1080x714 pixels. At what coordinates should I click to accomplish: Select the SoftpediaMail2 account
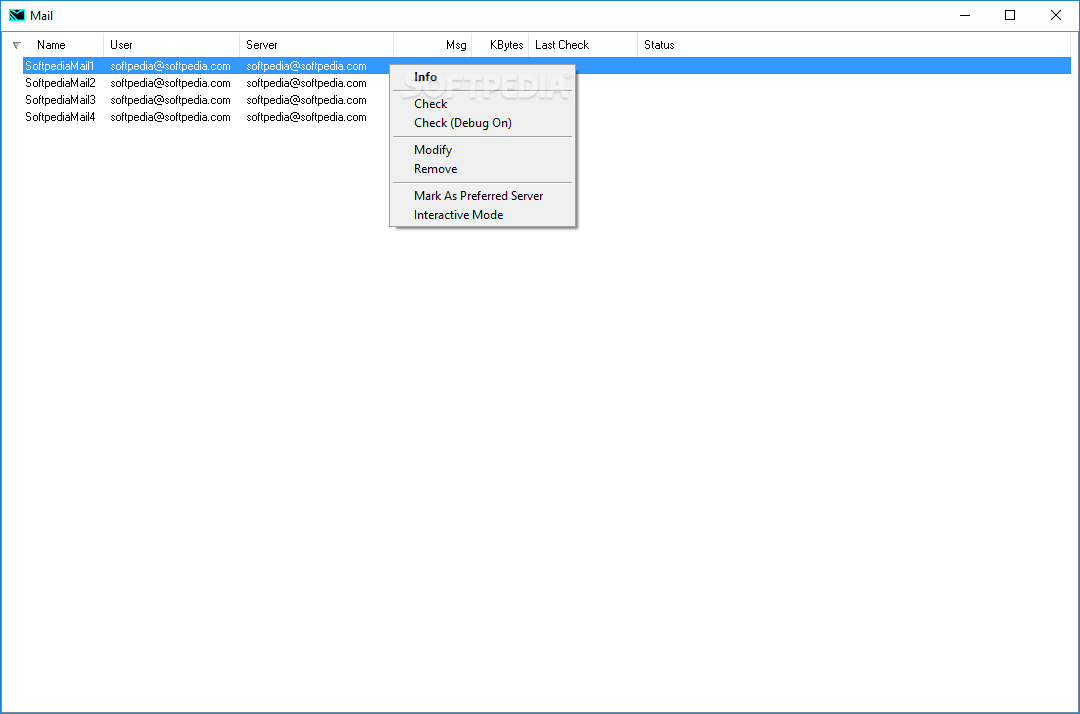60,83
